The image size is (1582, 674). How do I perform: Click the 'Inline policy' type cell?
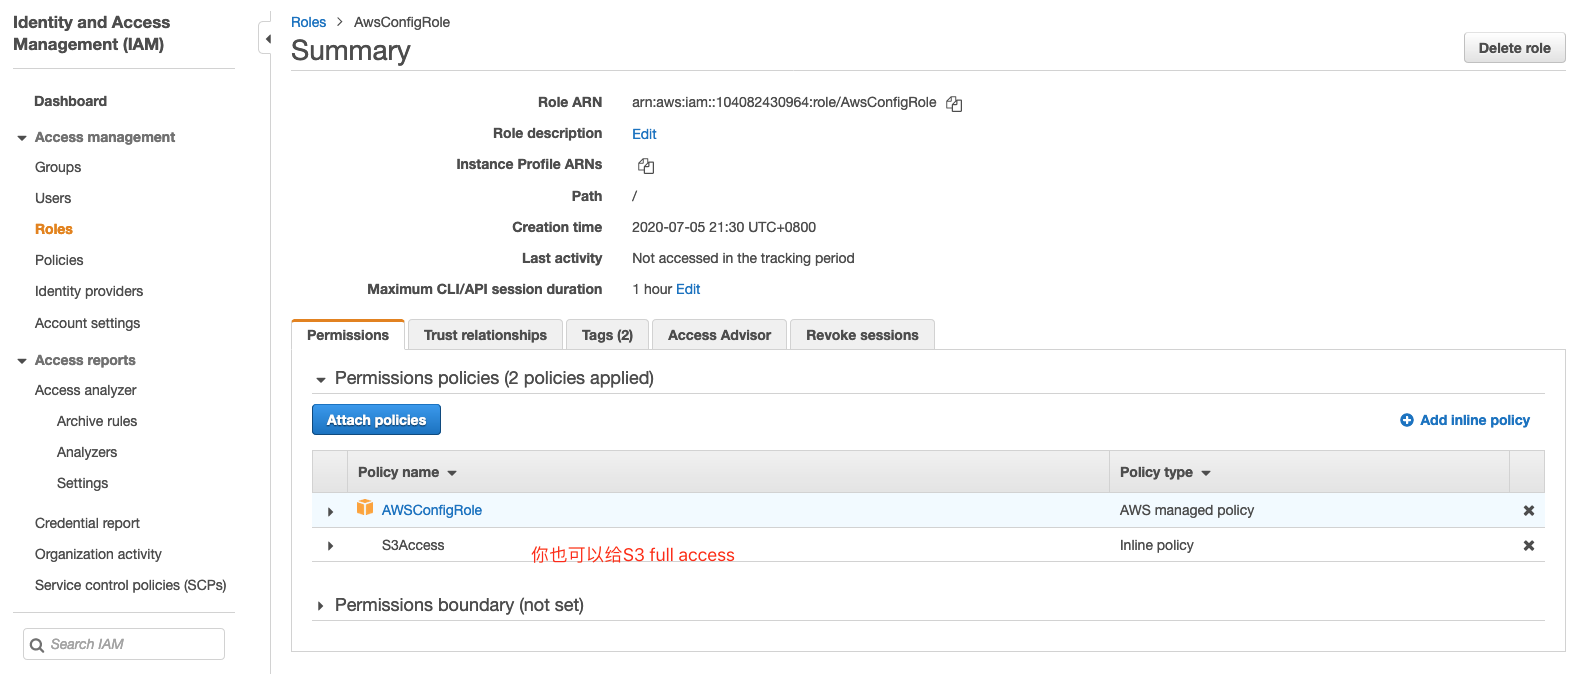[x=1157, y=545]
